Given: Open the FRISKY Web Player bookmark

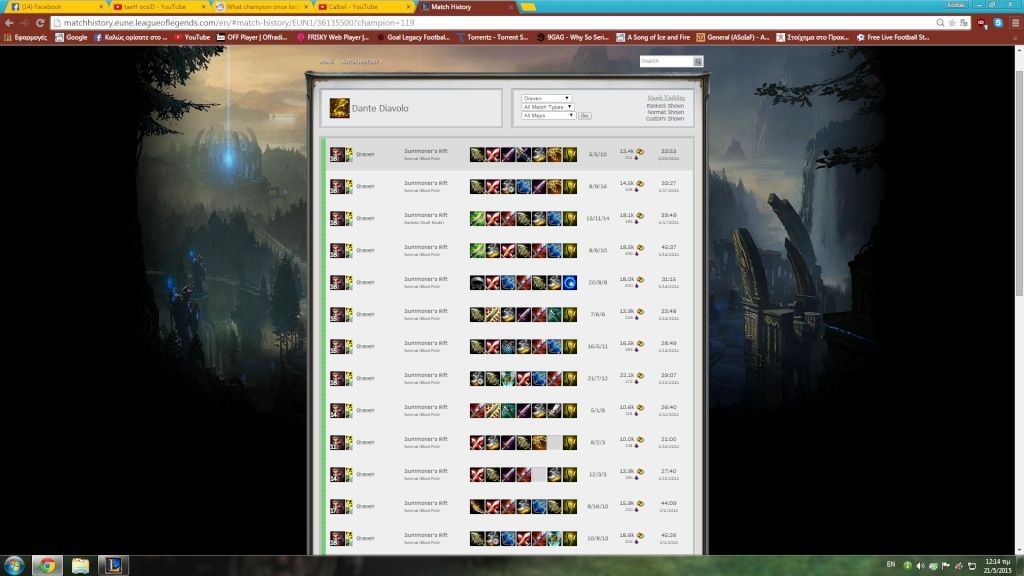Looking at the screenshot, I should (332, 37).
